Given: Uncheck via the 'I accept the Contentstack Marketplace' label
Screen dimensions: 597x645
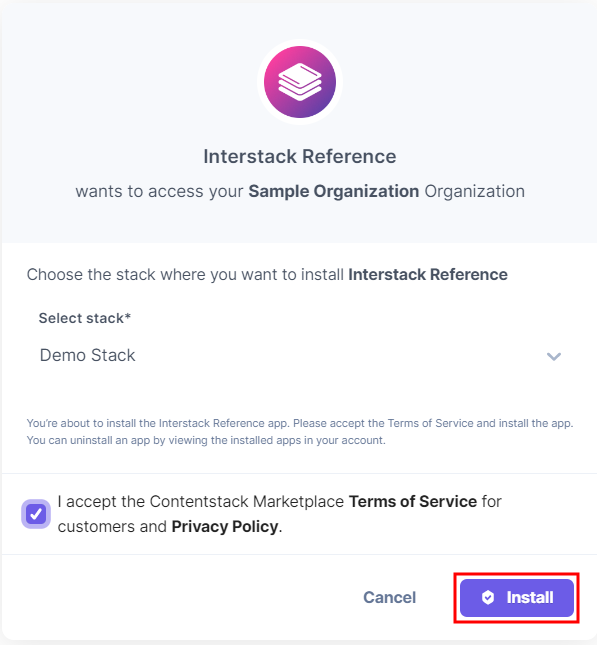Looking at the screenshot, I should coord(201,502).
